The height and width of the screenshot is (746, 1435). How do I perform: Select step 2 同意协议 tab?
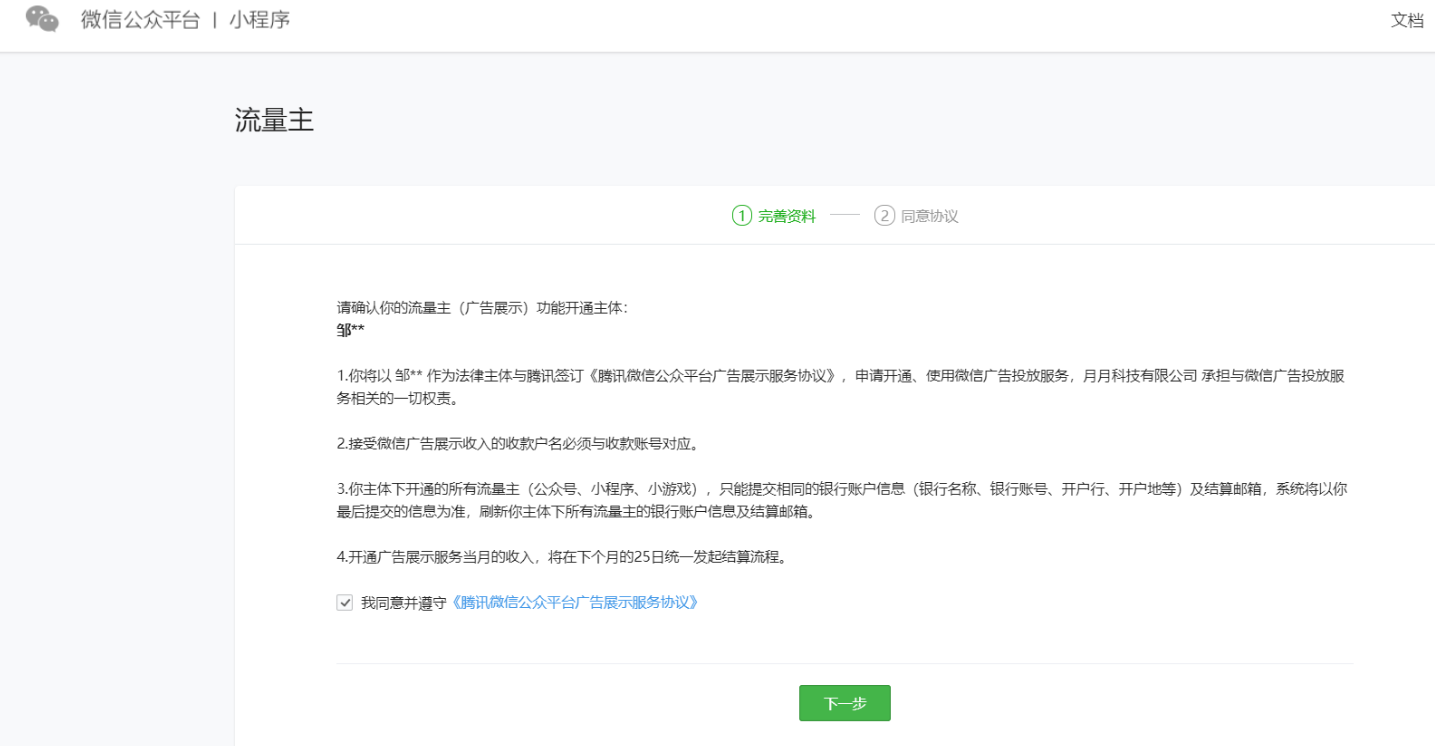click(x=916, y=216)
